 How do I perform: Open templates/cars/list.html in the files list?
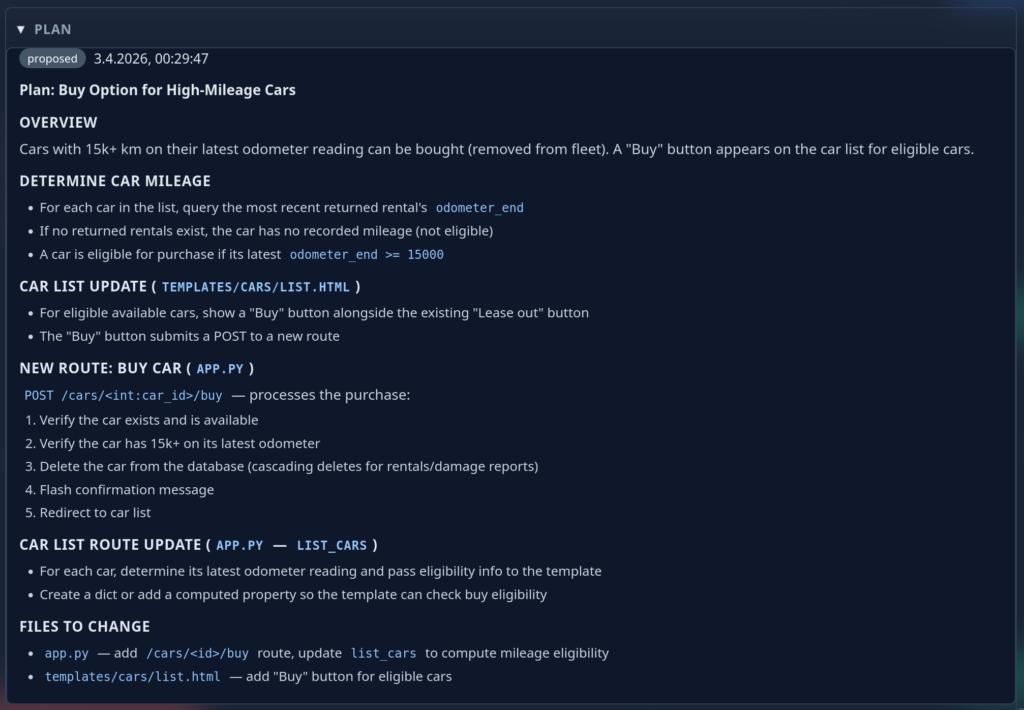point(132,677)
